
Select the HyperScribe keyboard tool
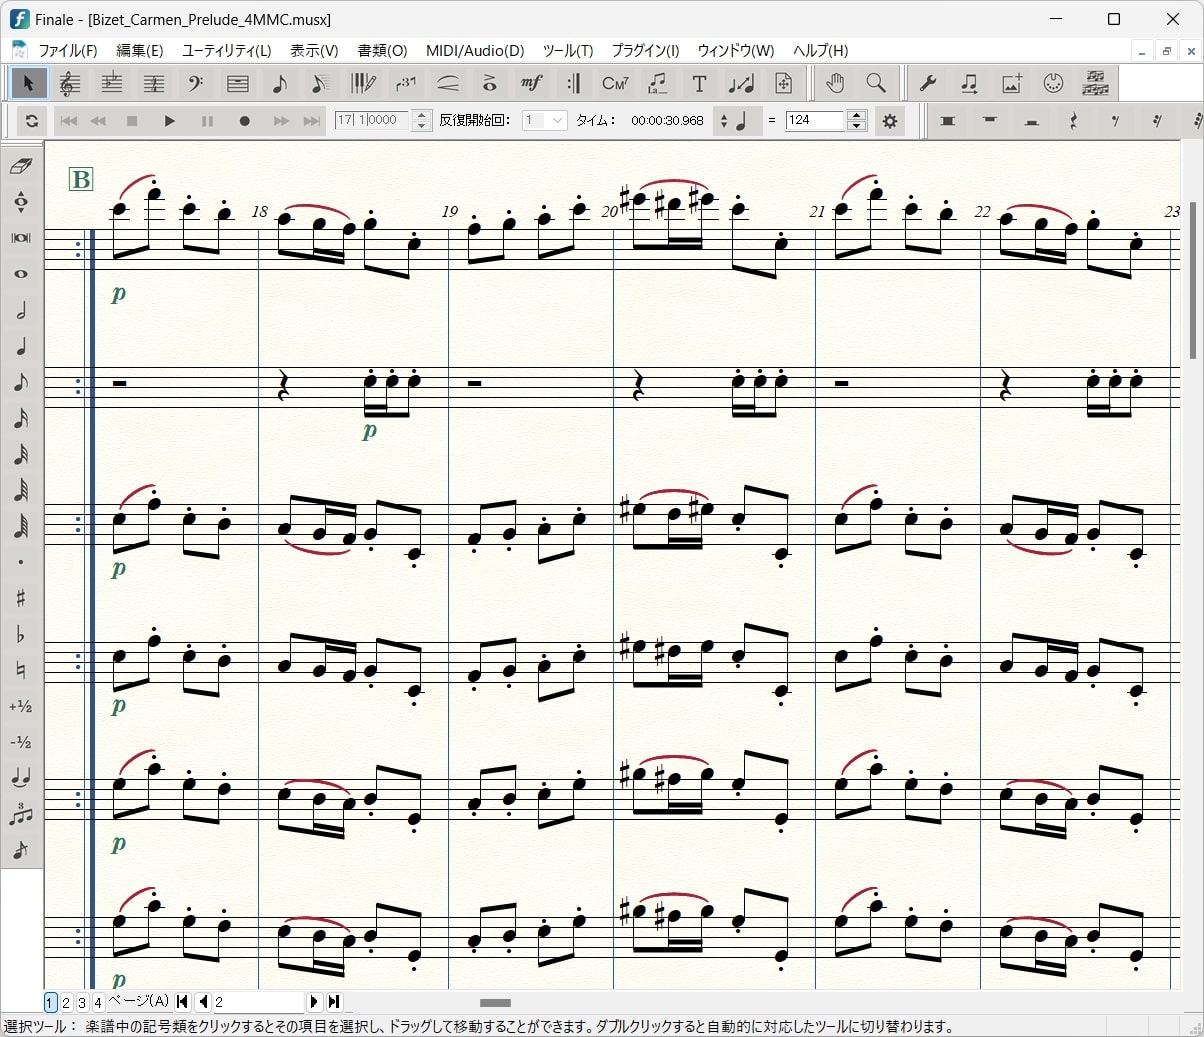click(x=363, y=84)
